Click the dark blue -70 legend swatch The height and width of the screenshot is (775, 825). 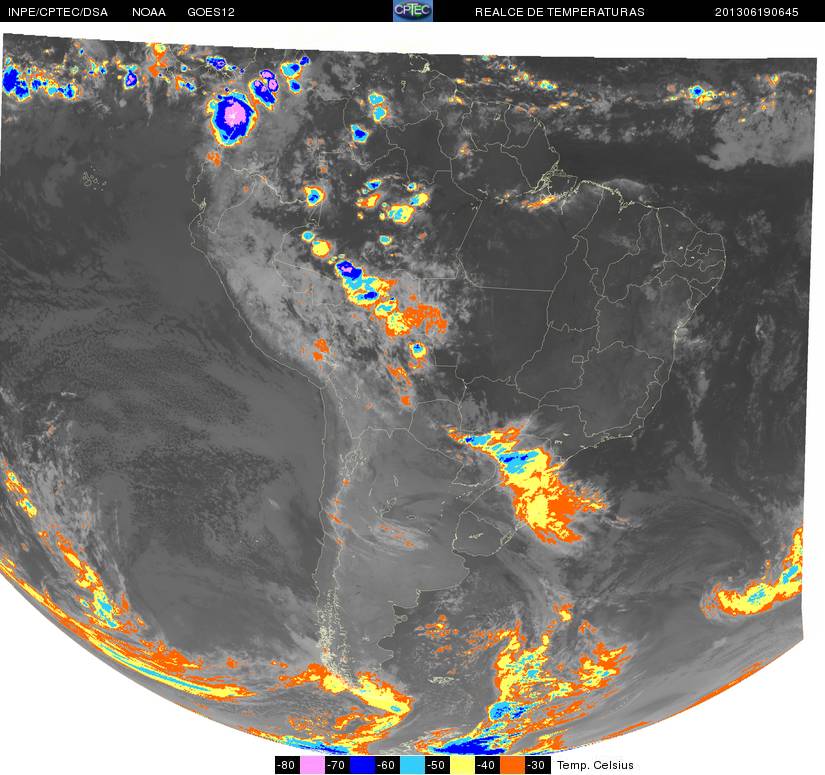362,765
